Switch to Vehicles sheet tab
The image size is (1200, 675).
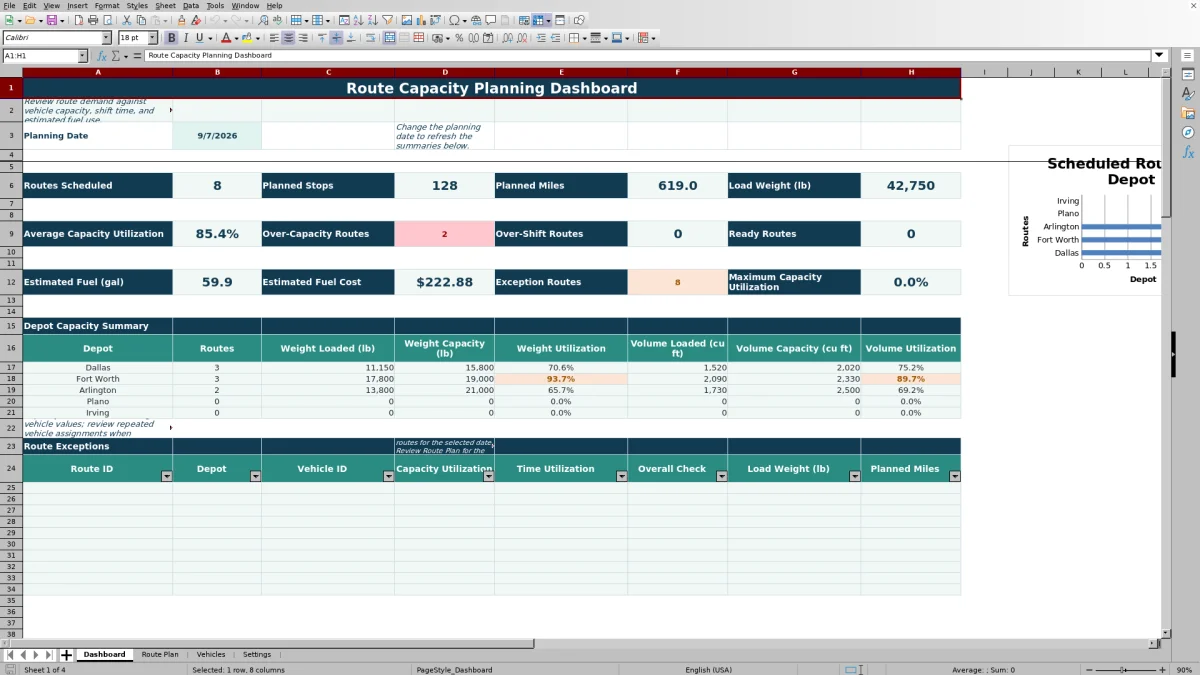[x=211, y=655]
